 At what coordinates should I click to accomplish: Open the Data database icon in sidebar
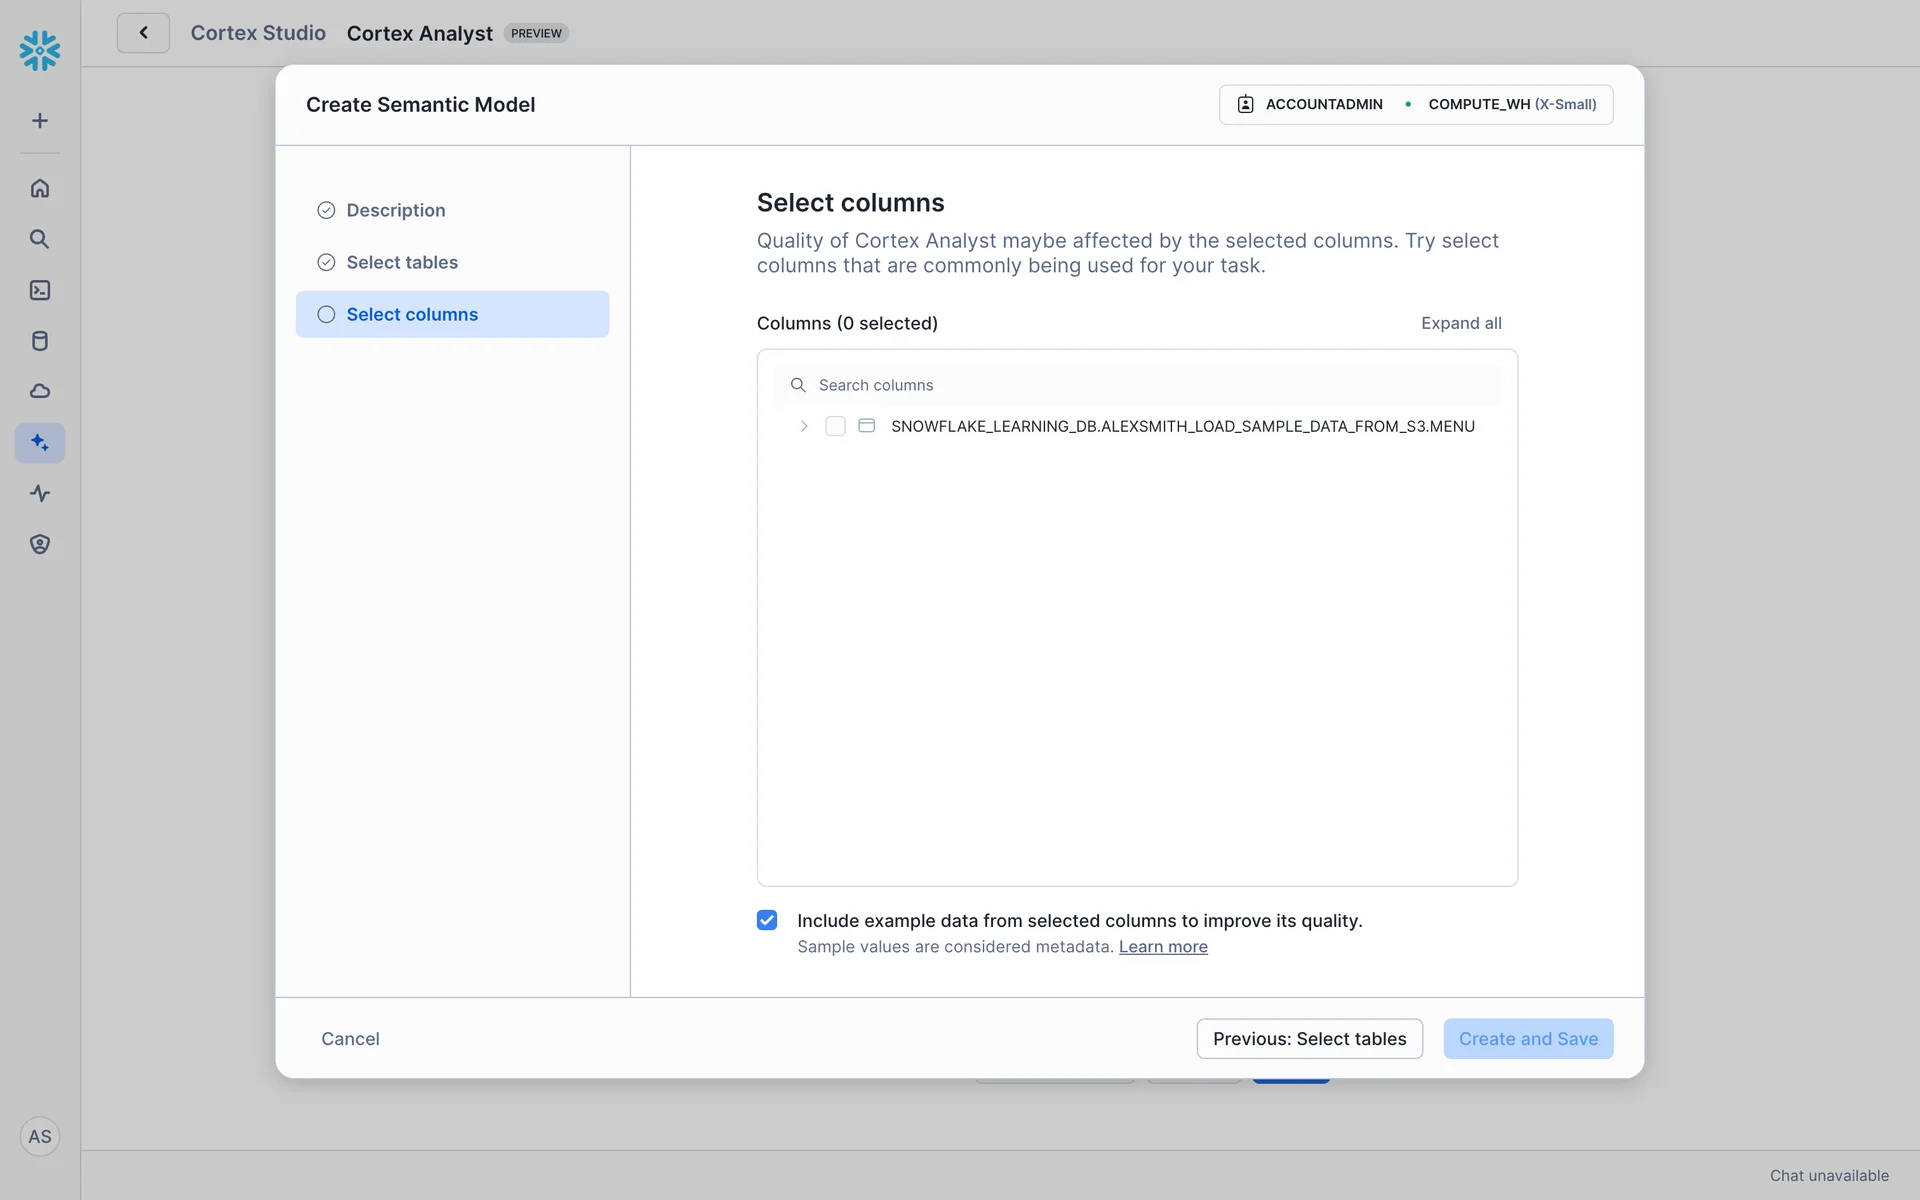coord(40,341)
